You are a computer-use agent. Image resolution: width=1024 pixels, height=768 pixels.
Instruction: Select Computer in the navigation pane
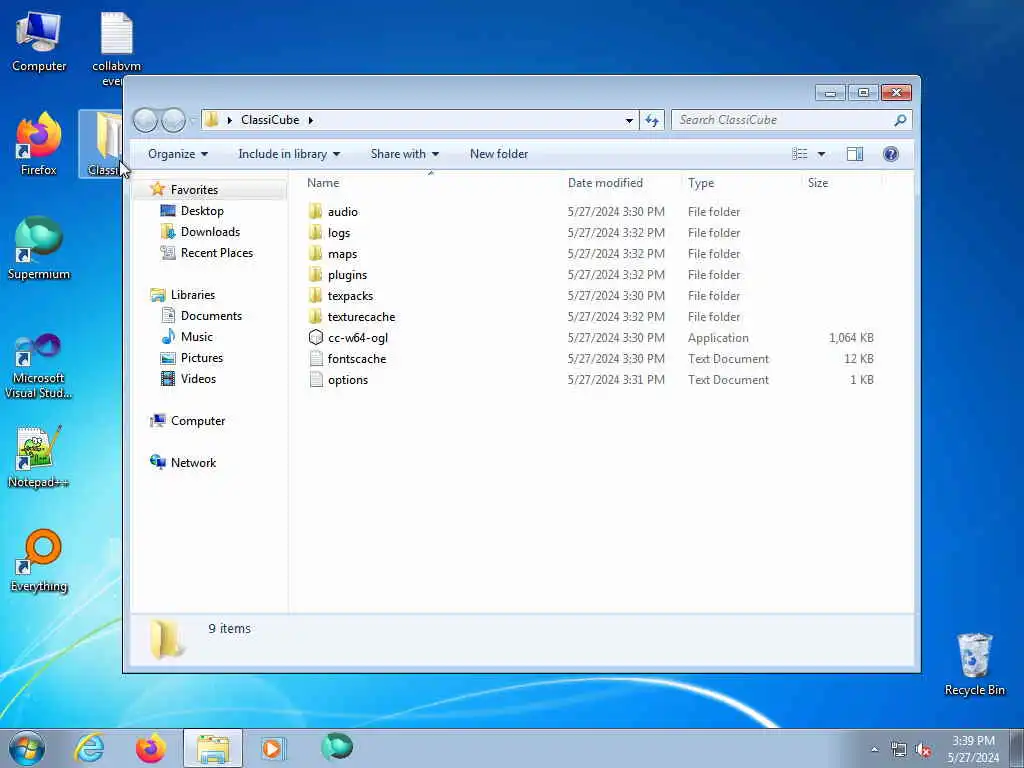click(x=198, y=421)
